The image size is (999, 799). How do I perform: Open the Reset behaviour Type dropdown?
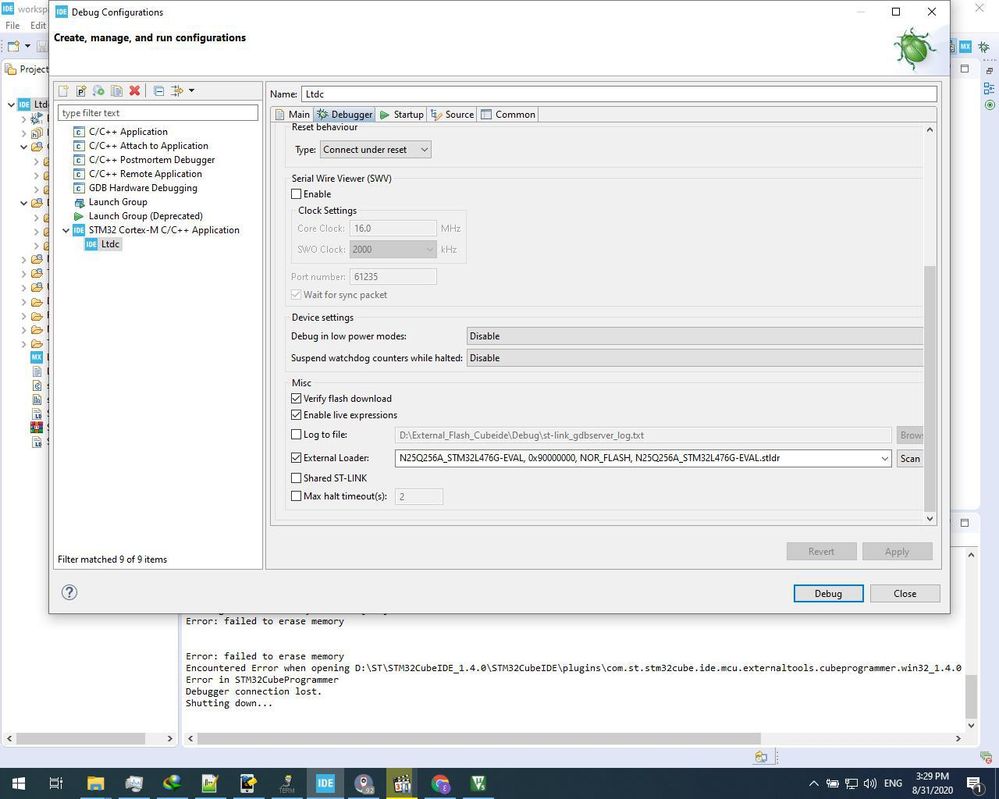click(375, 150)
